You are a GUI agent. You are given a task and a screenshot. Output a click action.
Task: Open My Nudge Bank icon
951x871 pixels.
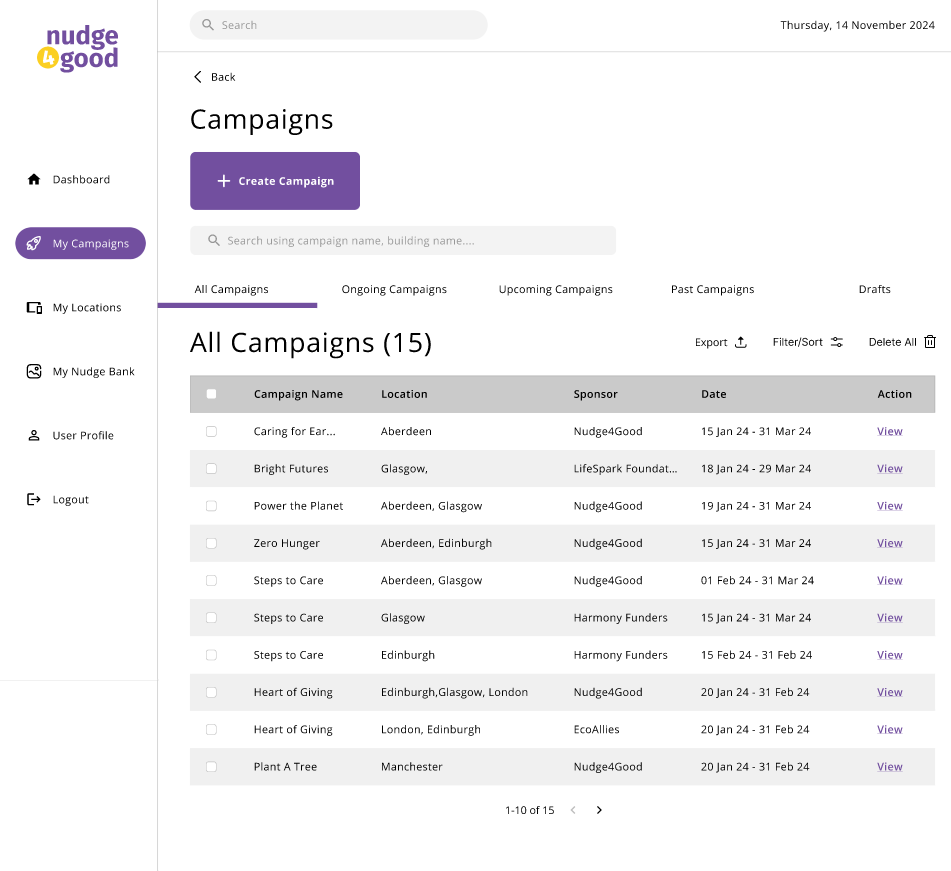coord(34,372)
